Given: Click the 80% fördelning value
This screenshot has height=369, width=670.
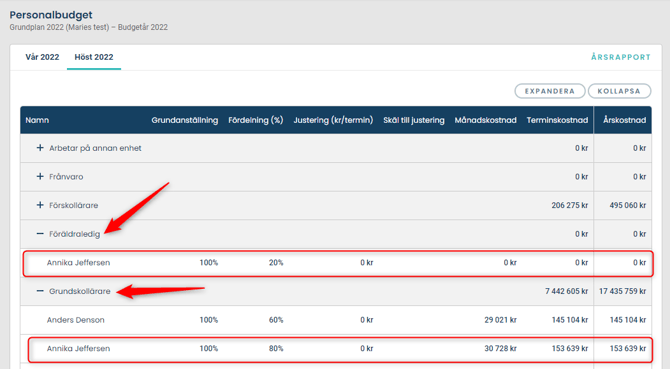Looking at the screenshot, I should click(x=276, y=348).
